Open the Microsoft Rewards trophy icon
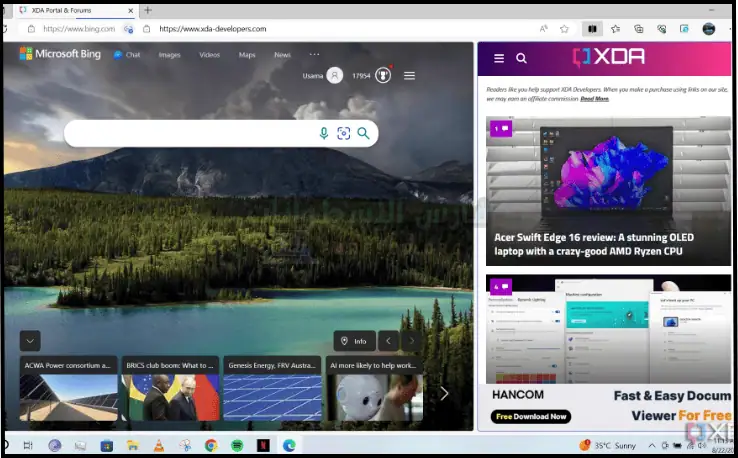 click(383, 75)
